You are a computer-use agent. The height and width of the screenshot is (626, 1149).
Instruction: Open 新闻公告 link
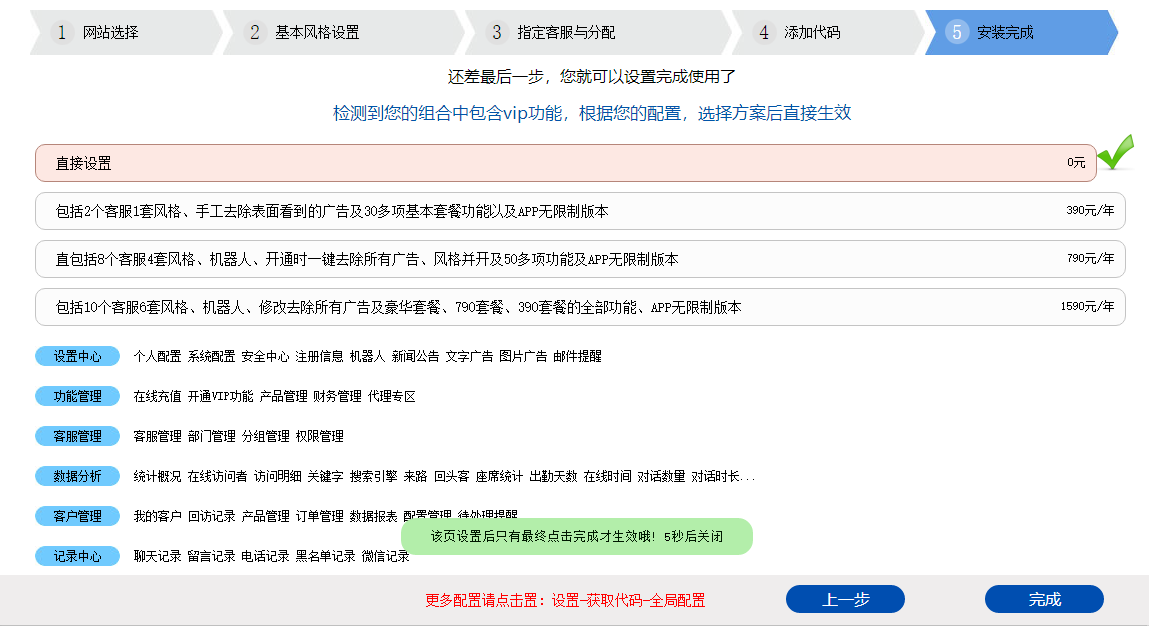click(415, 356)
